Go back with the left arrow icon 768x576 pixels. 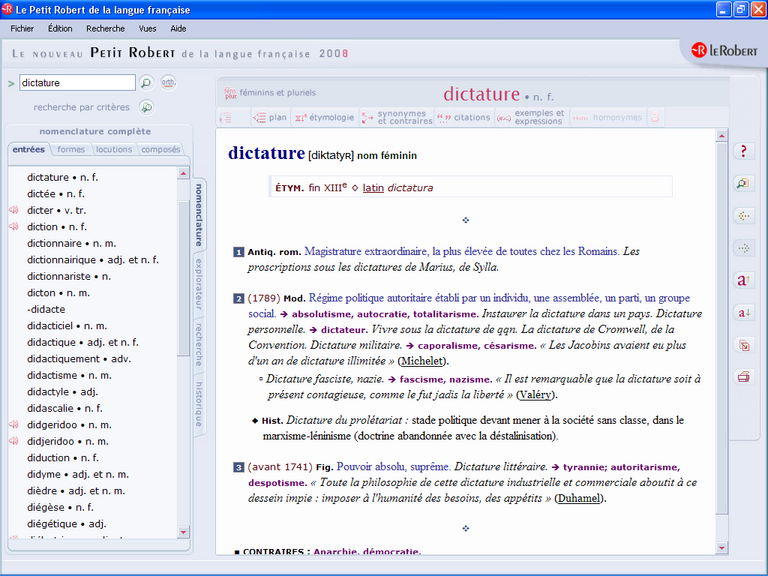pyautogui.click(x=744, y=216)
